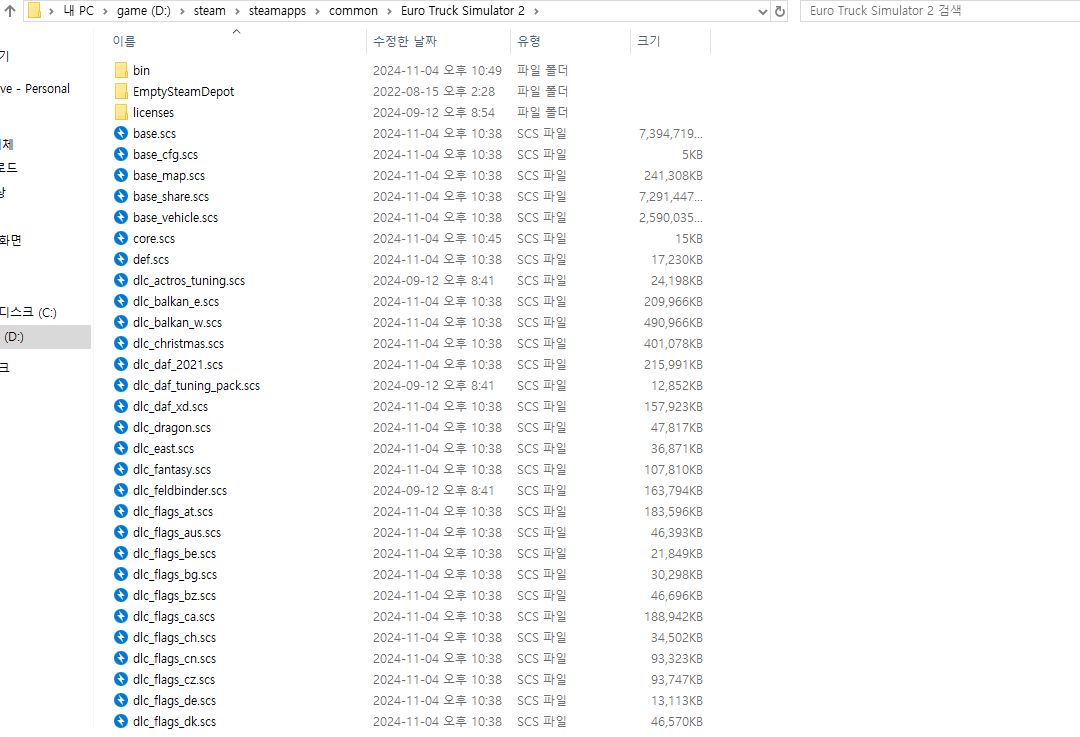Click the base_vehicle.scs file icon
This screenshot has width=1080, height=737.
coord(121,217)
